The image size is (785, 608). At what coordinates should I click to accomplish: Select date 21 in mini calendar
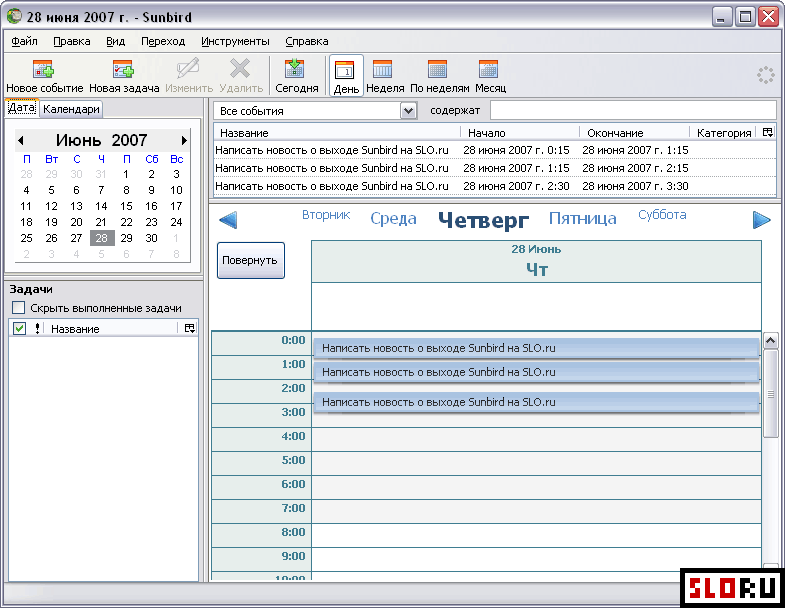click(x=101, y=222)
